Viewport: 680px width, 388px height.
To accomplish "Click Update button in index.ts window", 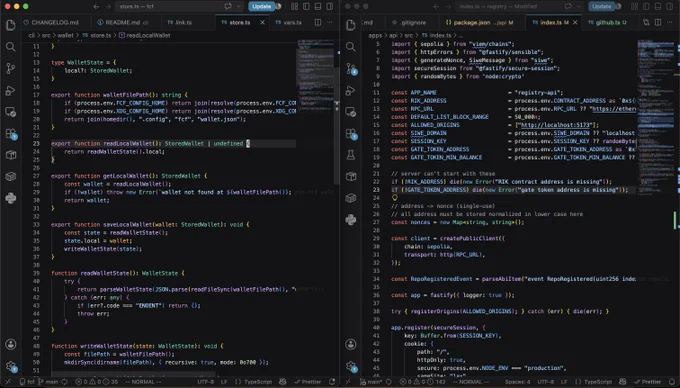I will 601,7.
